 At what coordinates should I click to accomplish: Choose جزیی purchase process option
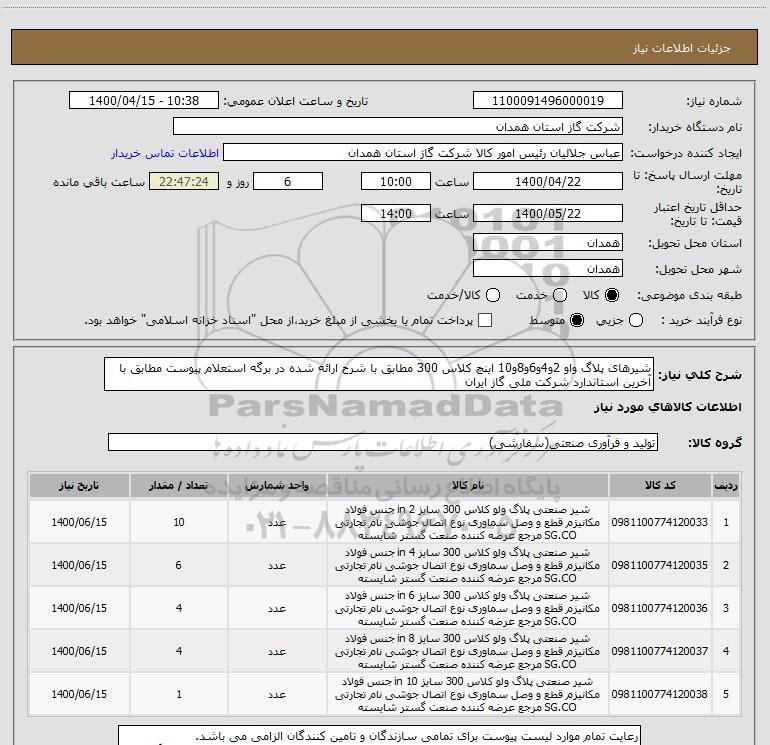[x=636, y=320]
